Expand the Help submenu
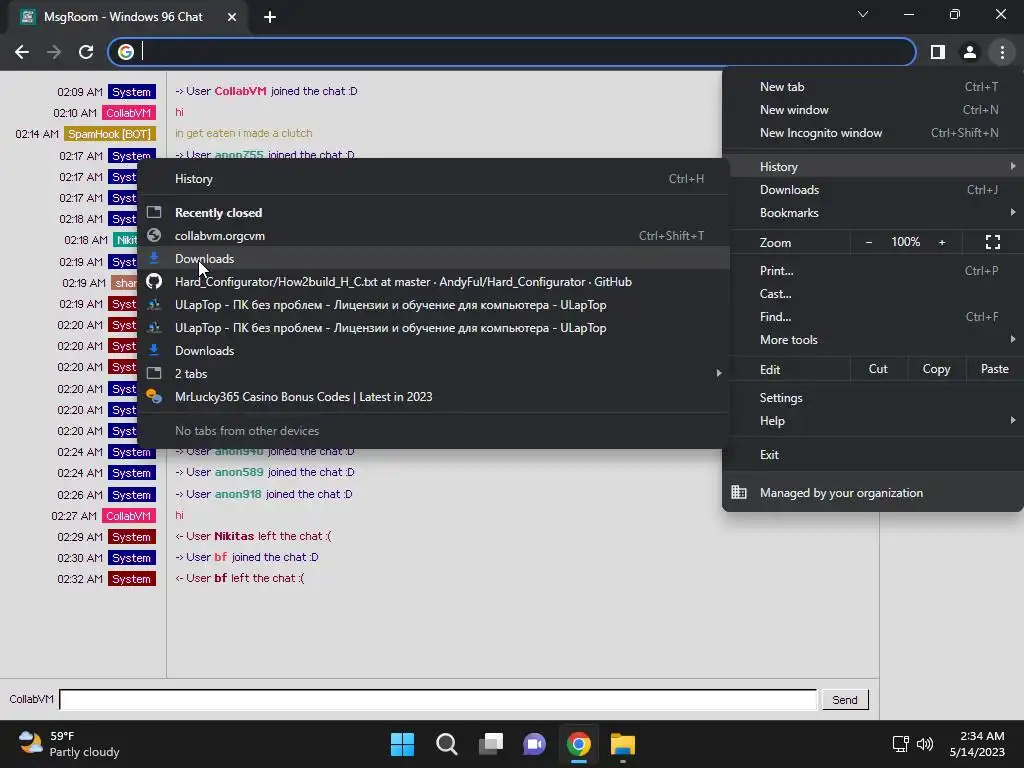This screenshot has width=1024, height=768. point(873,421)
